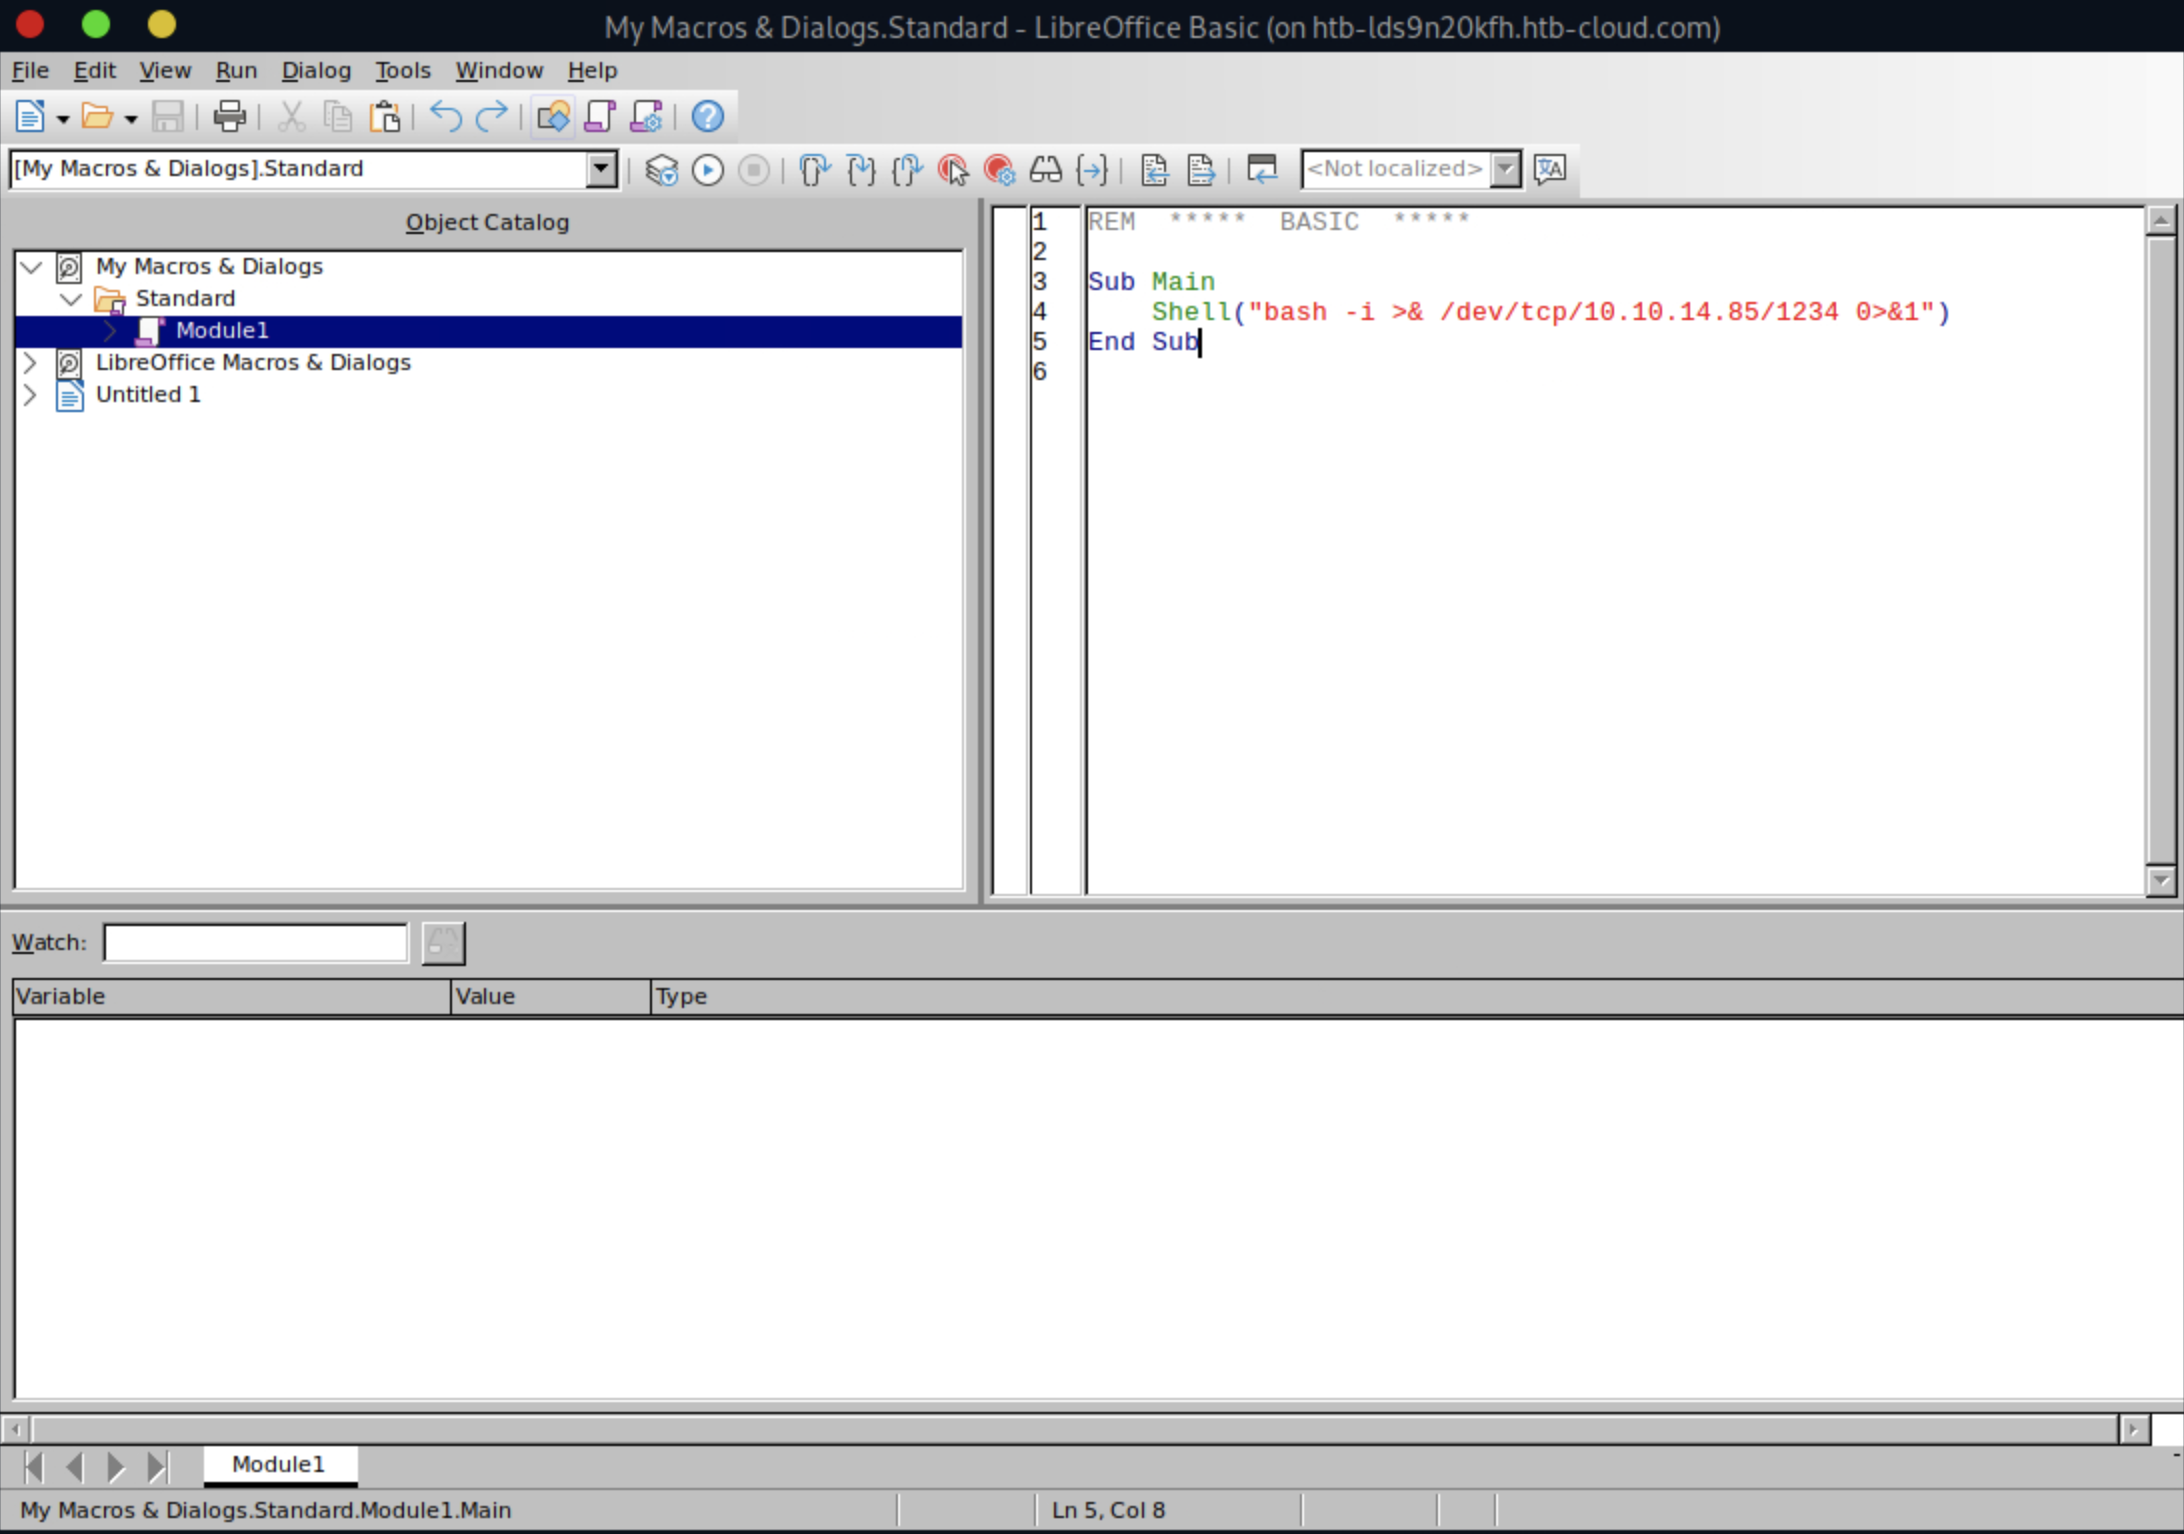Screen dimensions: 2184x1534
Task: Click the Select Macro icon
Action: tap(600, 117)
